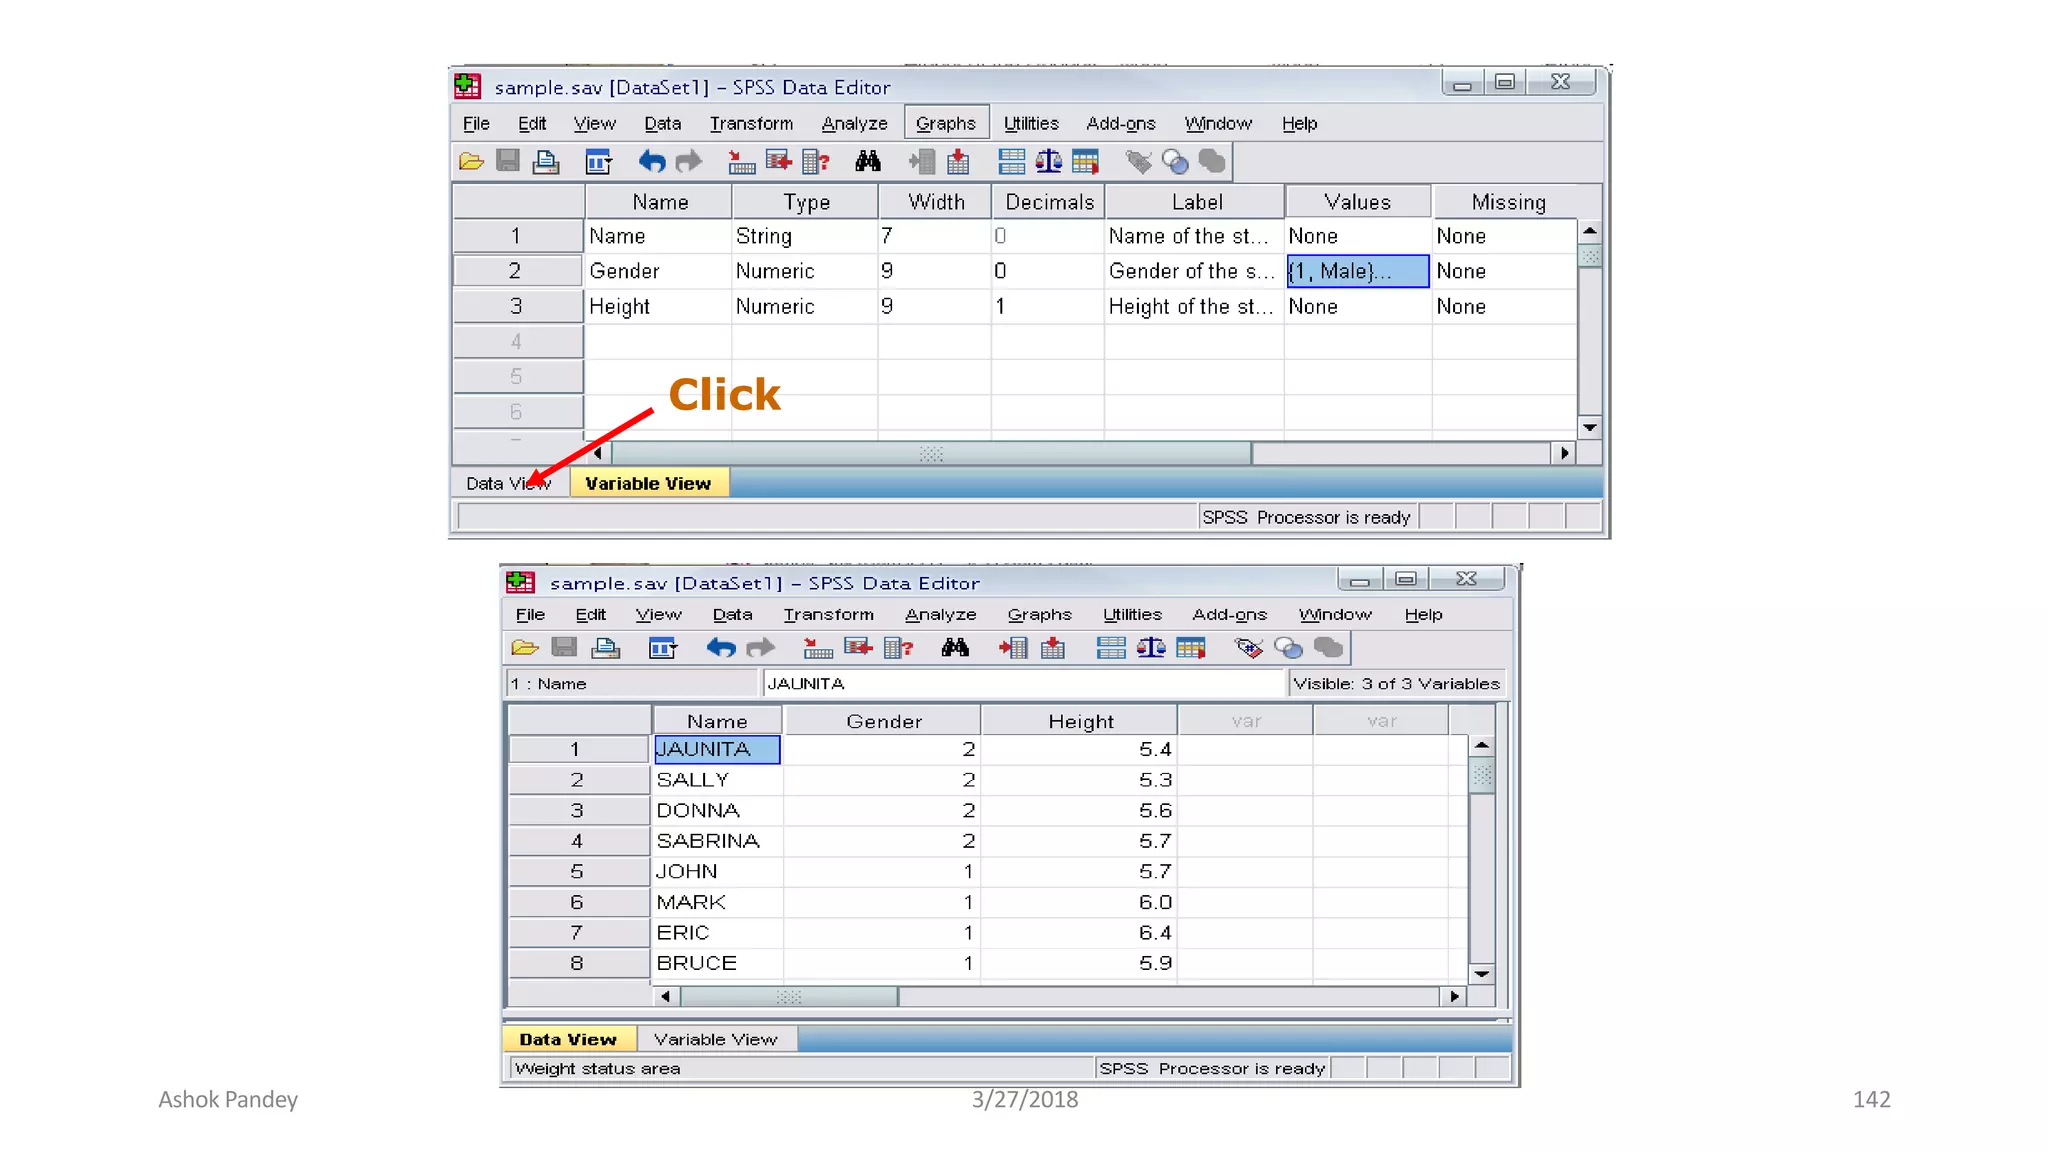
Task: Switch to Variable View tab in the lower window
Action: (x=715, y=1039)
